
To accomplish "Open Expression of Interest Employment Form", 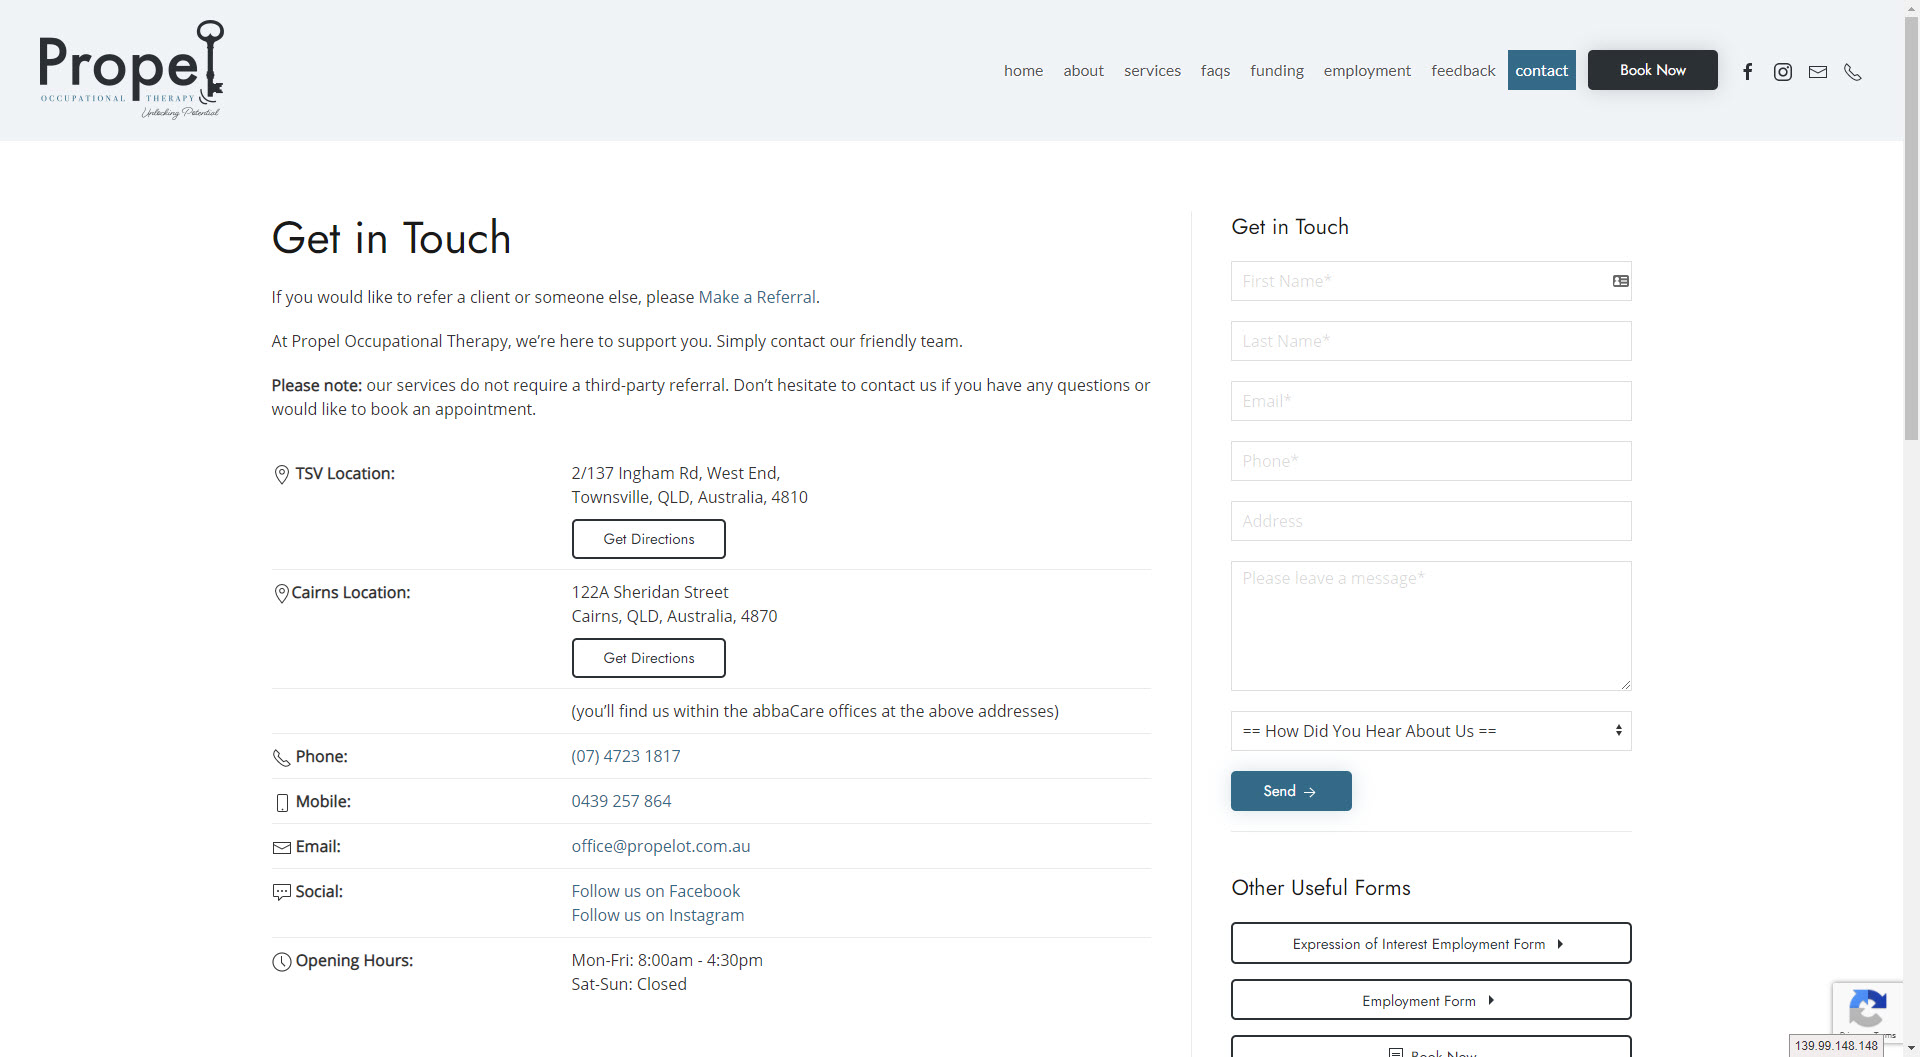I will [1431, 943].
